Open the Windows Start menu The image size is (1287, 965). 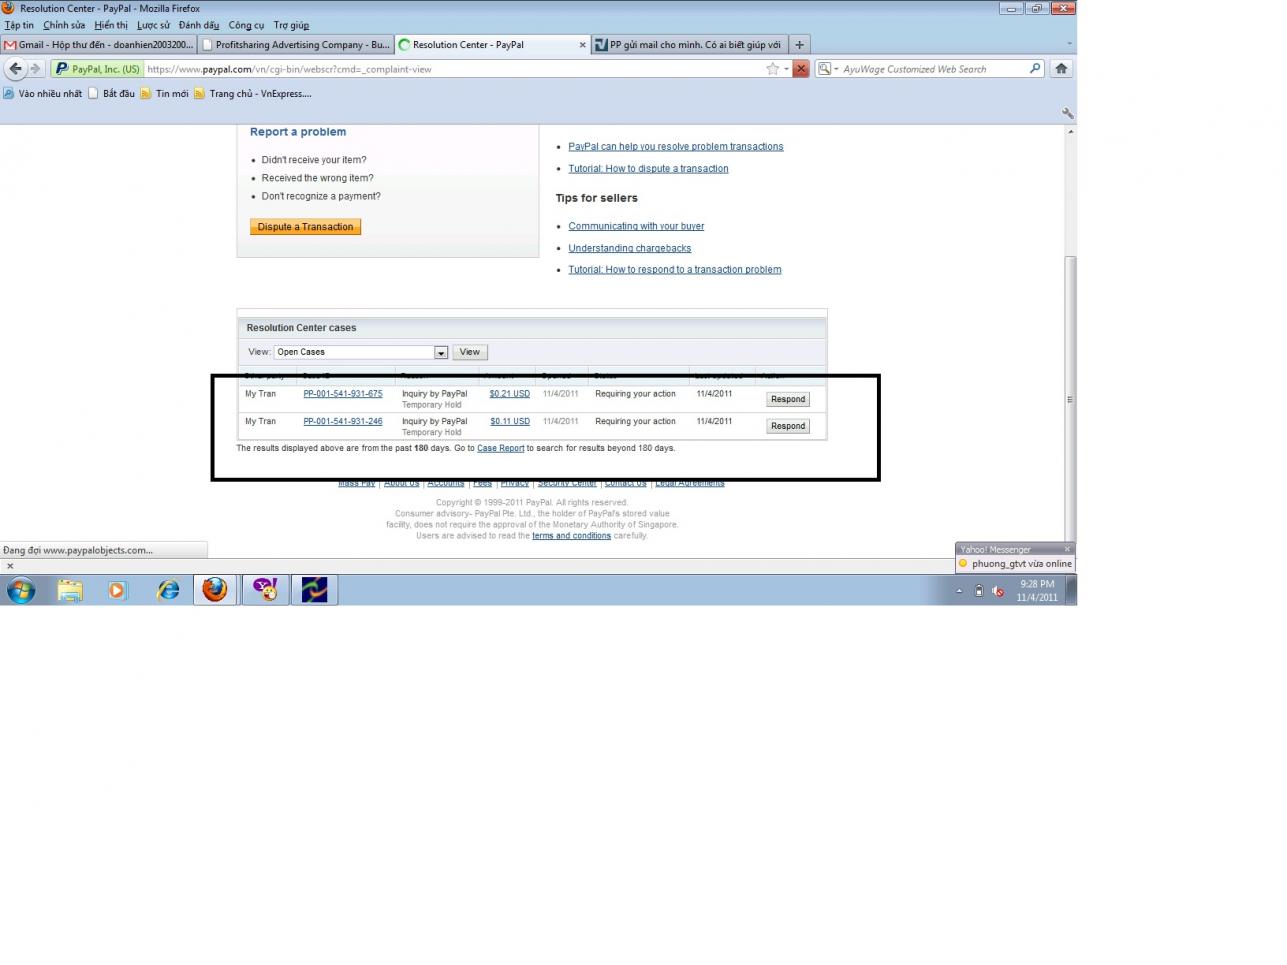coord(20,590)
